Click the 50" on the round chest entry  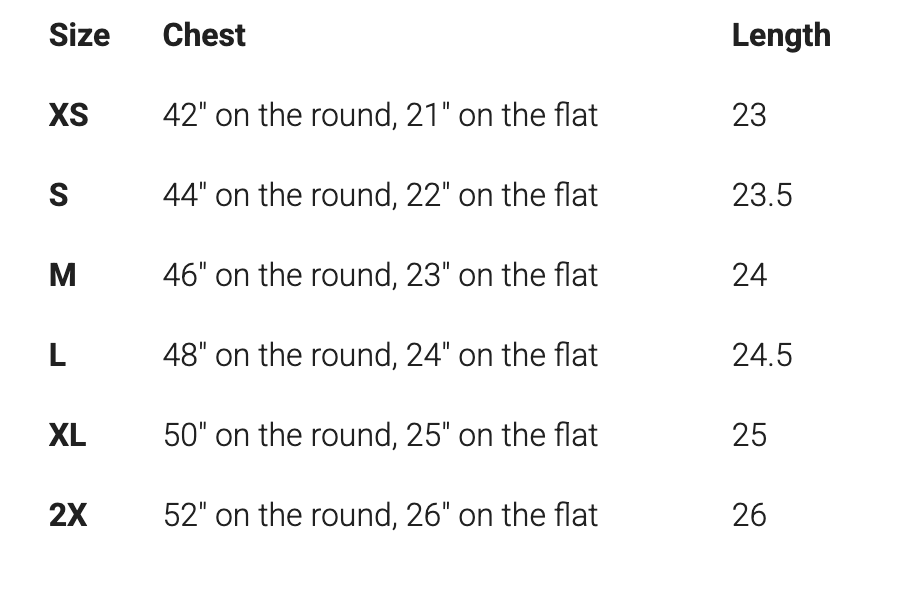(x=380, y=435)
